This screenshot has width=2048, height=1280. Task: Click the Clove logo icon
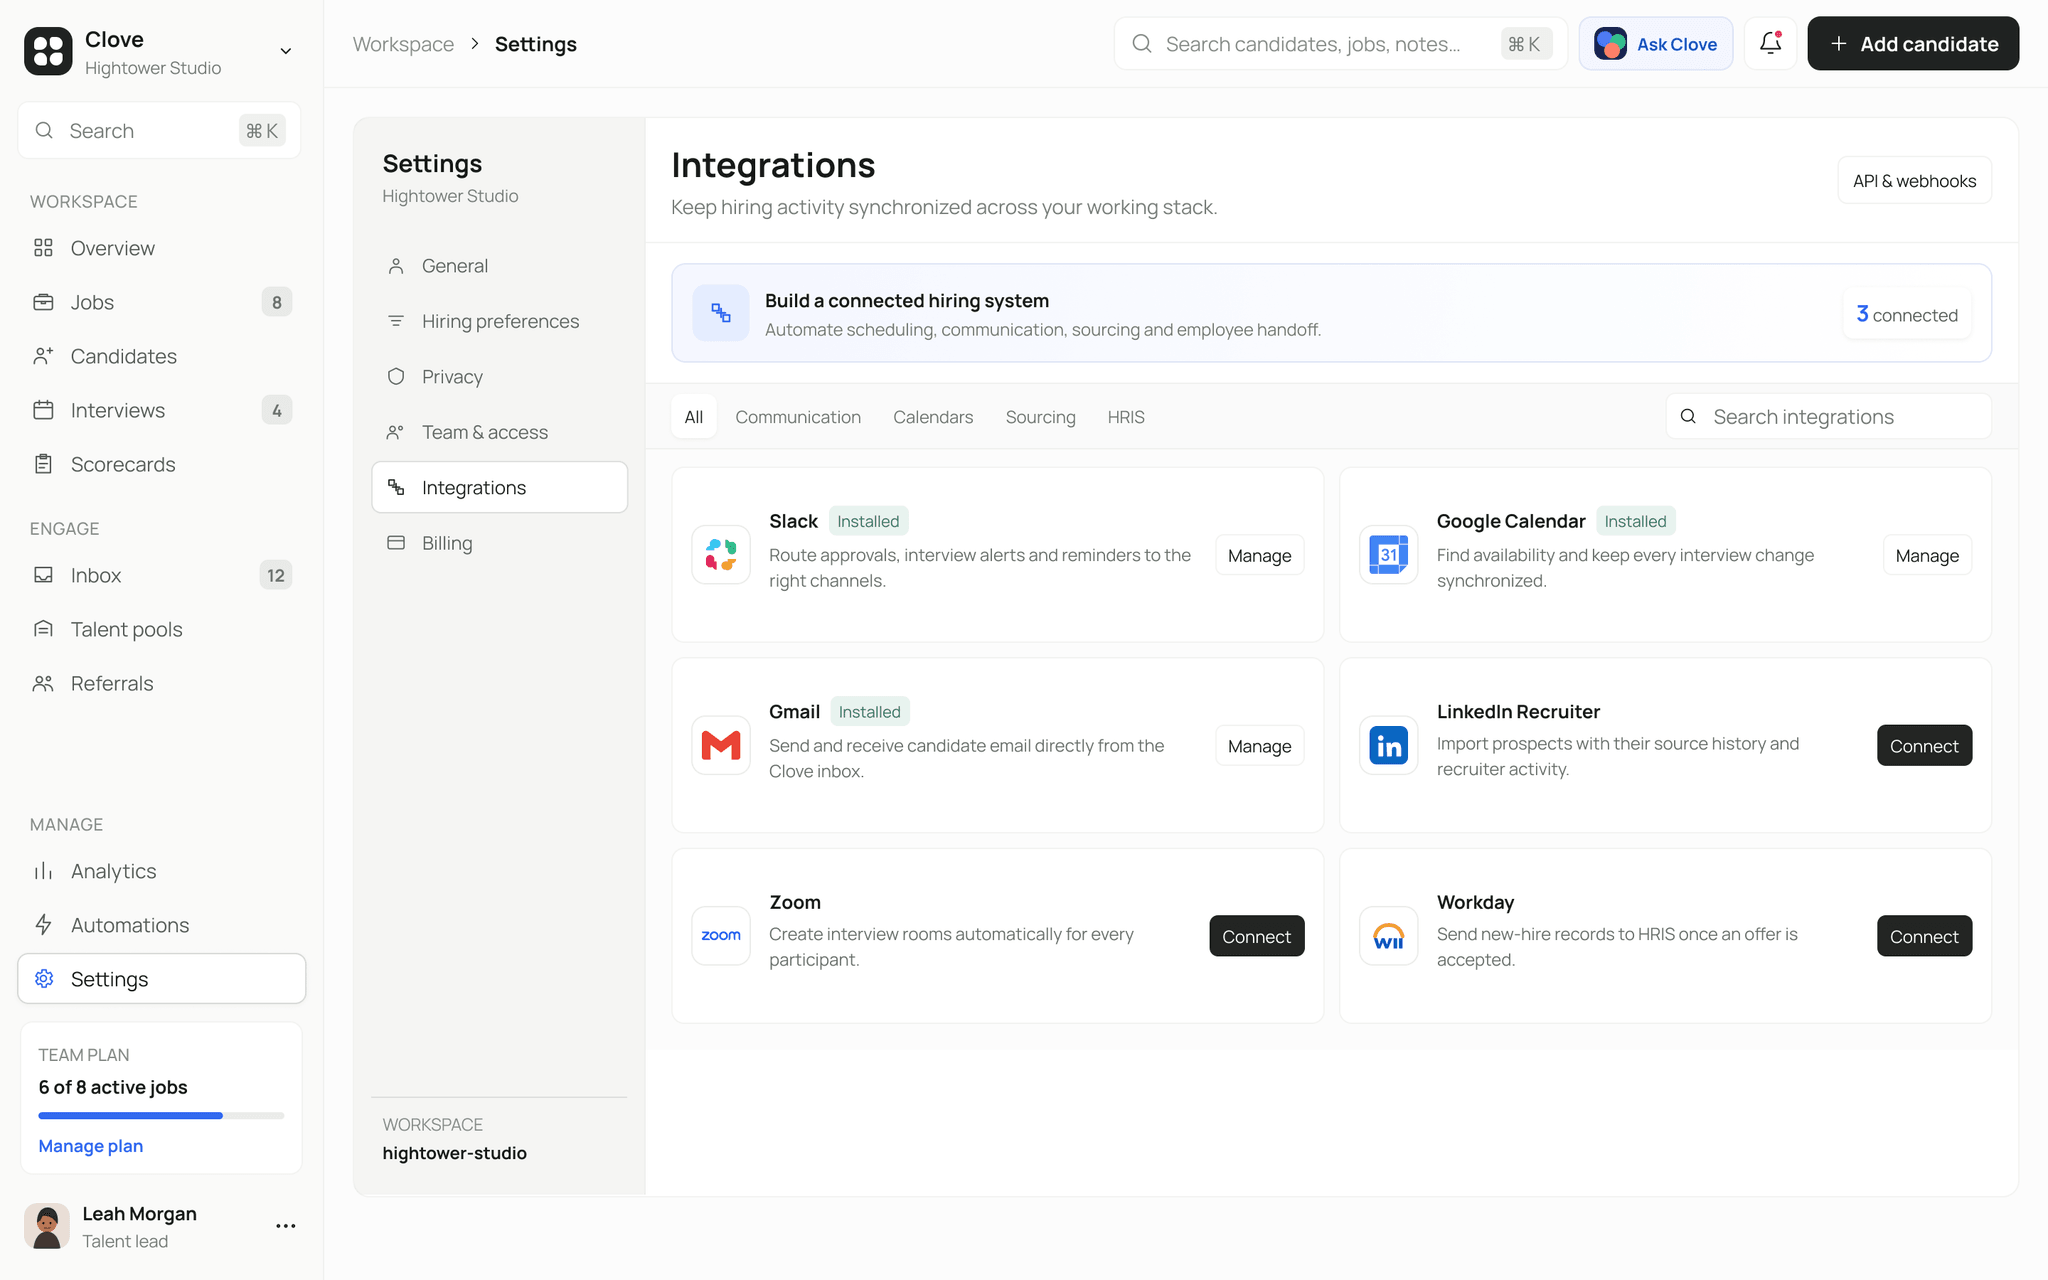(x=48, y=51)
